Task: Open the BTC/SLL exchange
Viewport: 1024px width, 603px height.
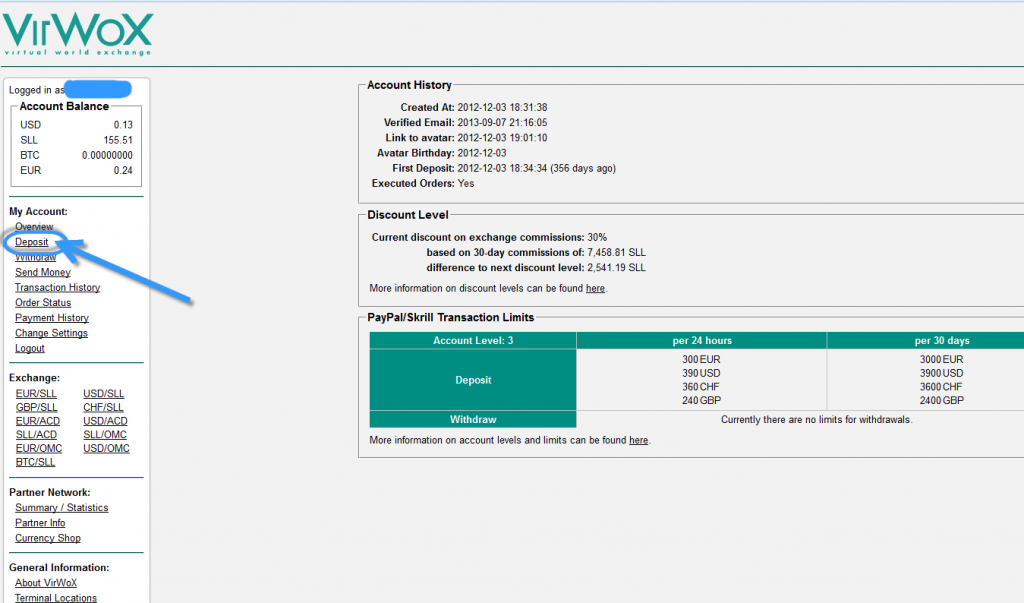Action: [x=35, y=462]
